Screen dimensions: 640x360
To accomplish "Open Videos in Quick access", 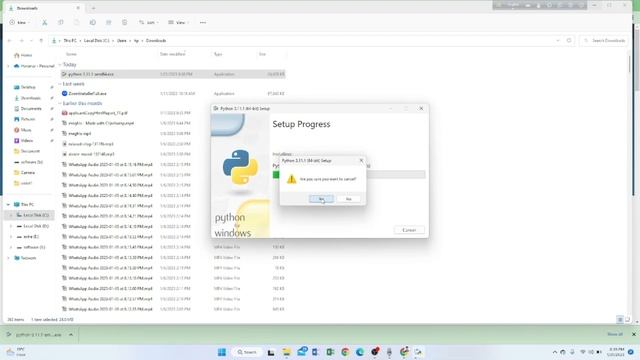I will 27,140.
